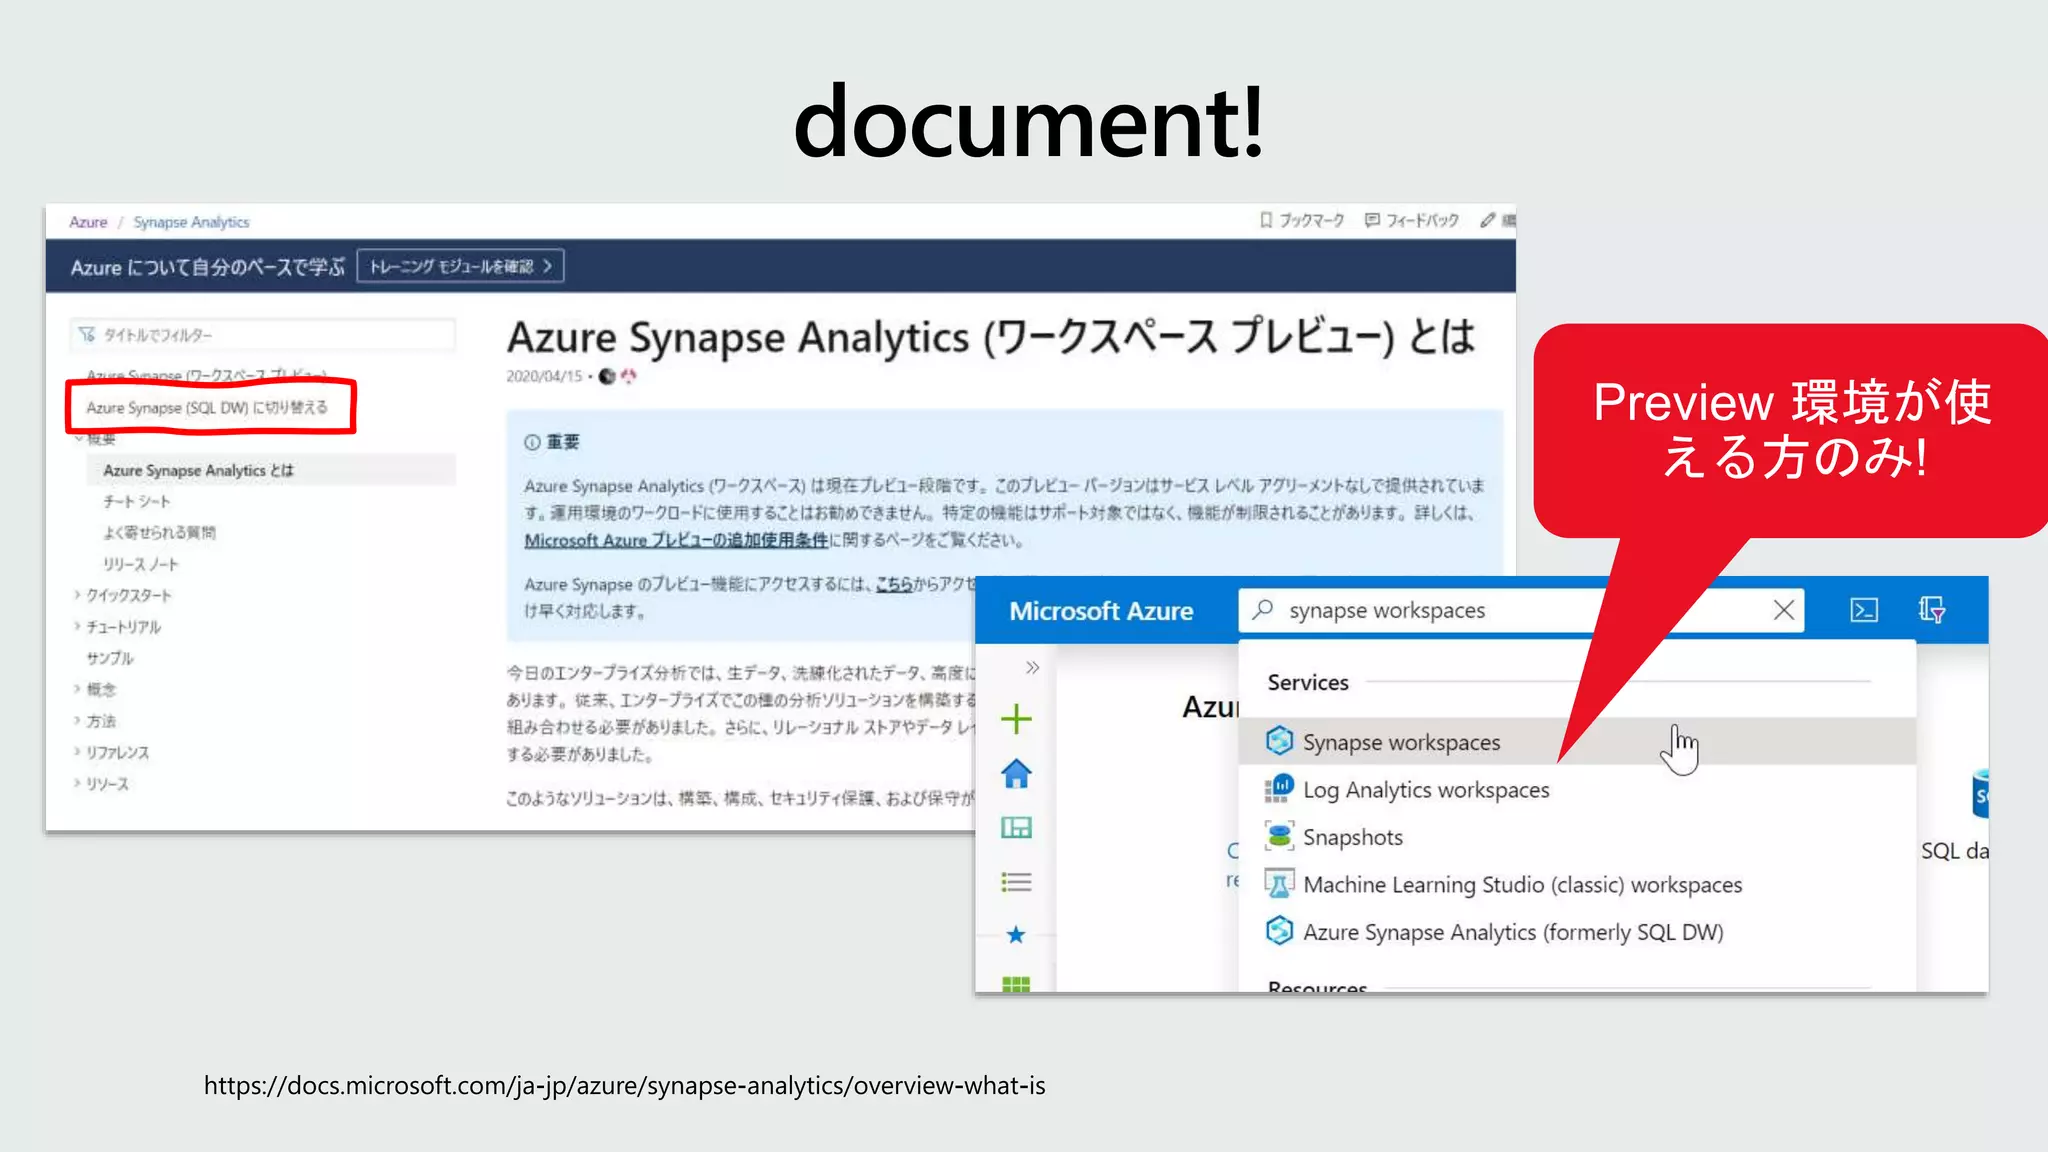This screenshot has height=1152, width=2048.
Task: Go to Azure portal Home icon
Action: point(1016,773)
